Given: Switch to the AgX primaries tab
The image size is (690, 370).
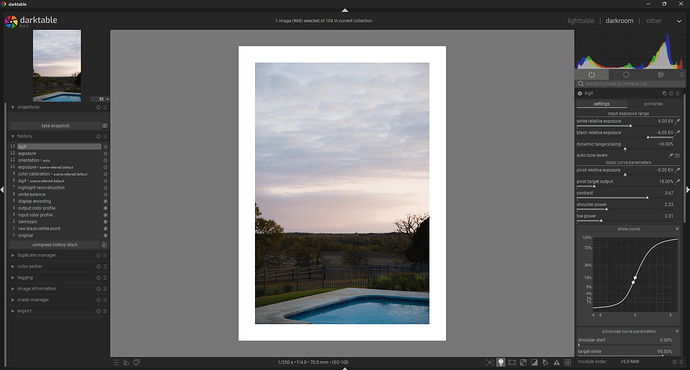Looking at the screenshot, I should coord(653,104).
